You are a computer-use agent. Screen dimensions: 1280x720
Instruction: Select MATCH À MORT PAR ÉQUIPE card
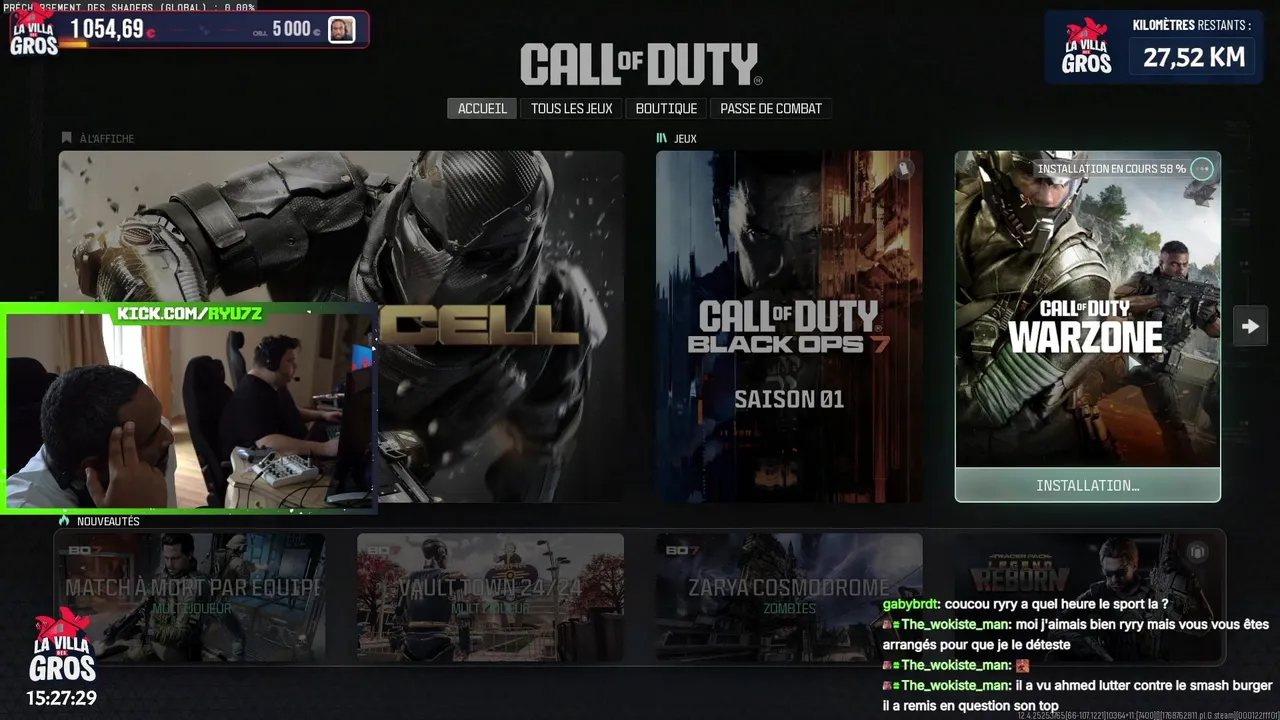coord(191,597)
